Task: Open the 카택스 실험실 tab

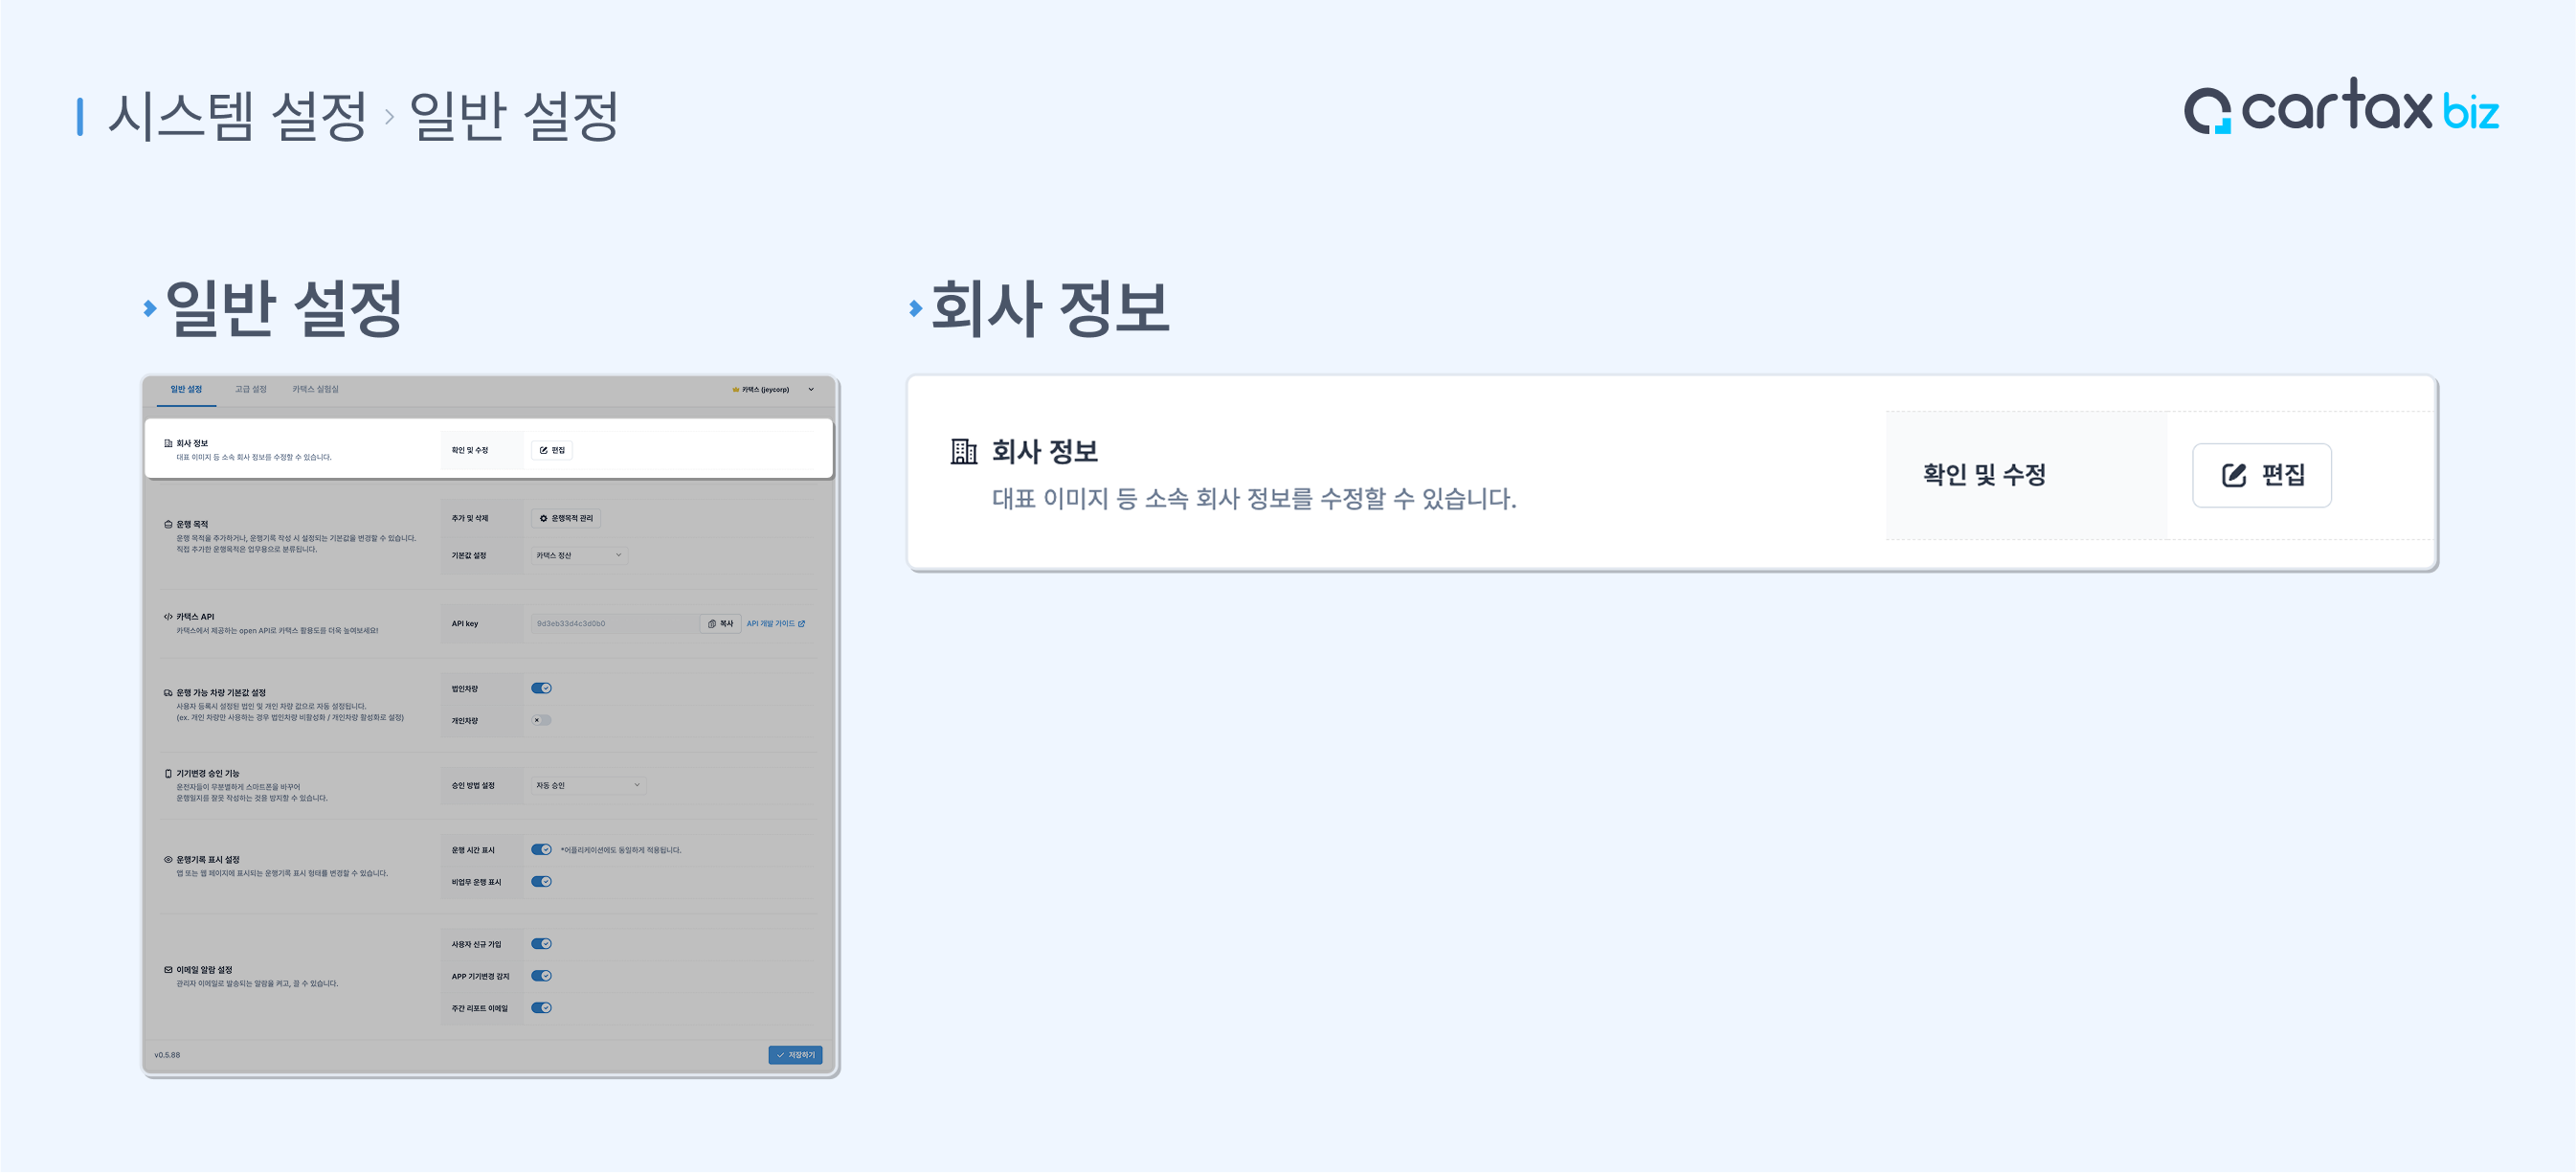Action: pyautogui.click(x=315, y=390)
